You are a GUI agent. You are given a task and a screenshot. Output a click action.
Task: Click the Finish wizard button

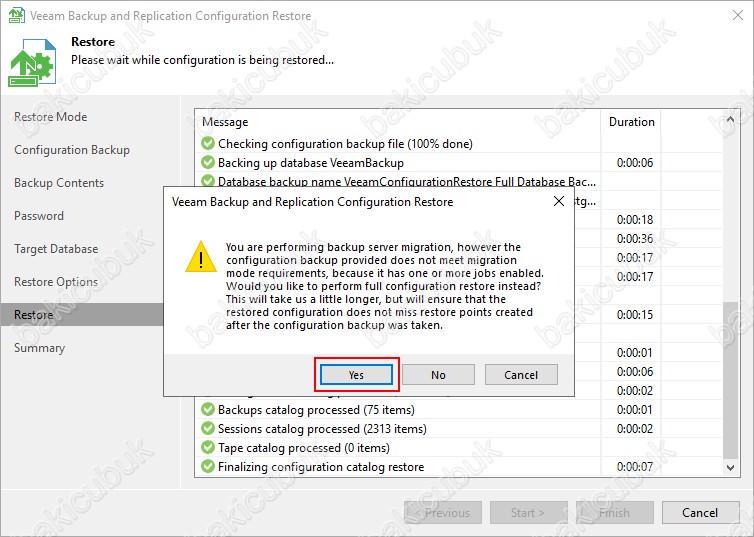615,513
